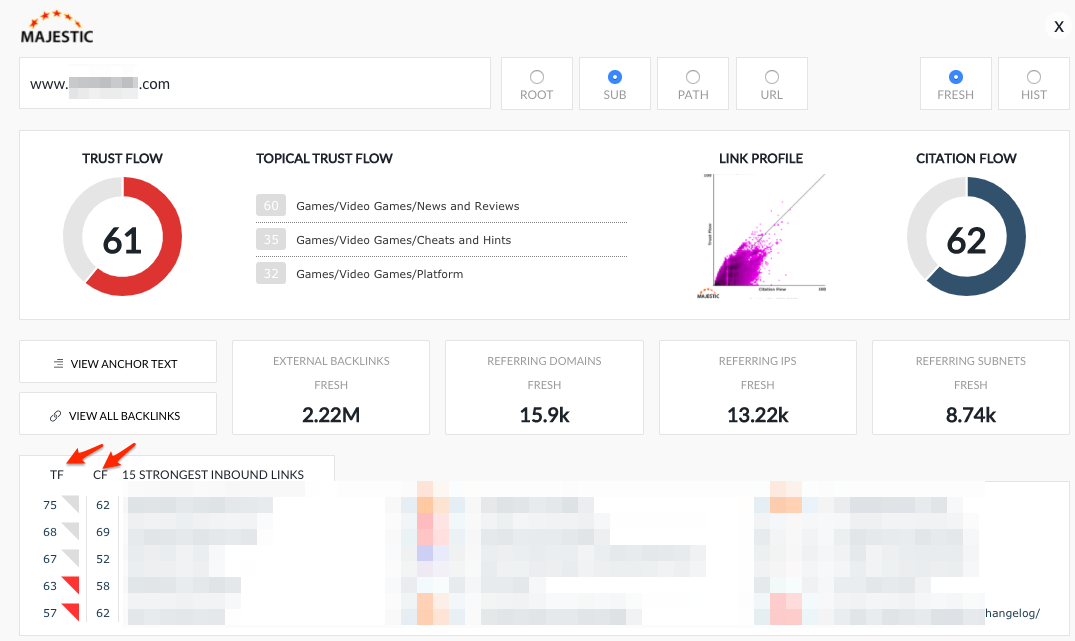Open Games/Video Games/News and Reviews topic
The width and height of the screenshot is (1075, 641).
point(407,206)
